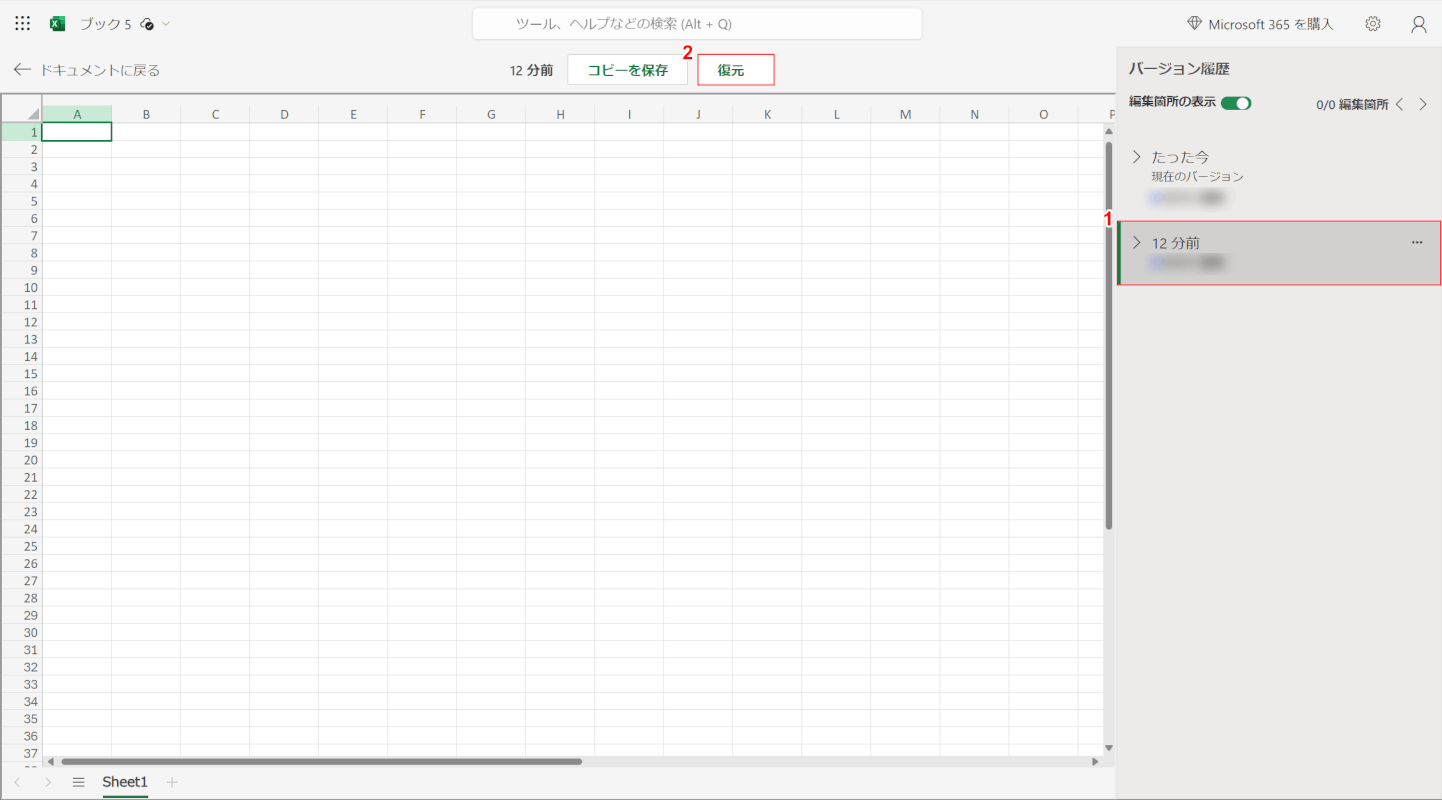The height and width of the screenshot is (800, 1442).
Task: Click the 0/0 編集箇所 counter text
Action: pyautogui.click(x=1352, y=104)
